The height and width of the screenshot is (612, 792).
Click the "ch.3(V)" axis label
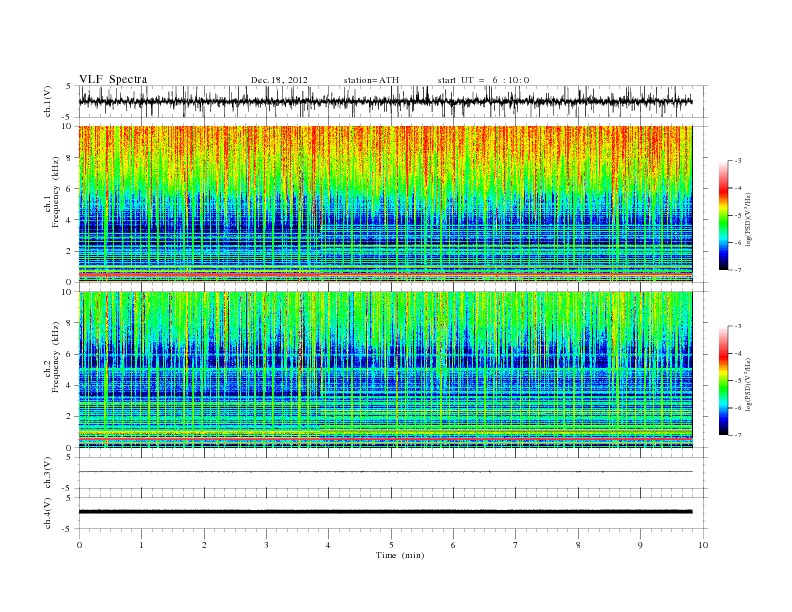[48, 473]
